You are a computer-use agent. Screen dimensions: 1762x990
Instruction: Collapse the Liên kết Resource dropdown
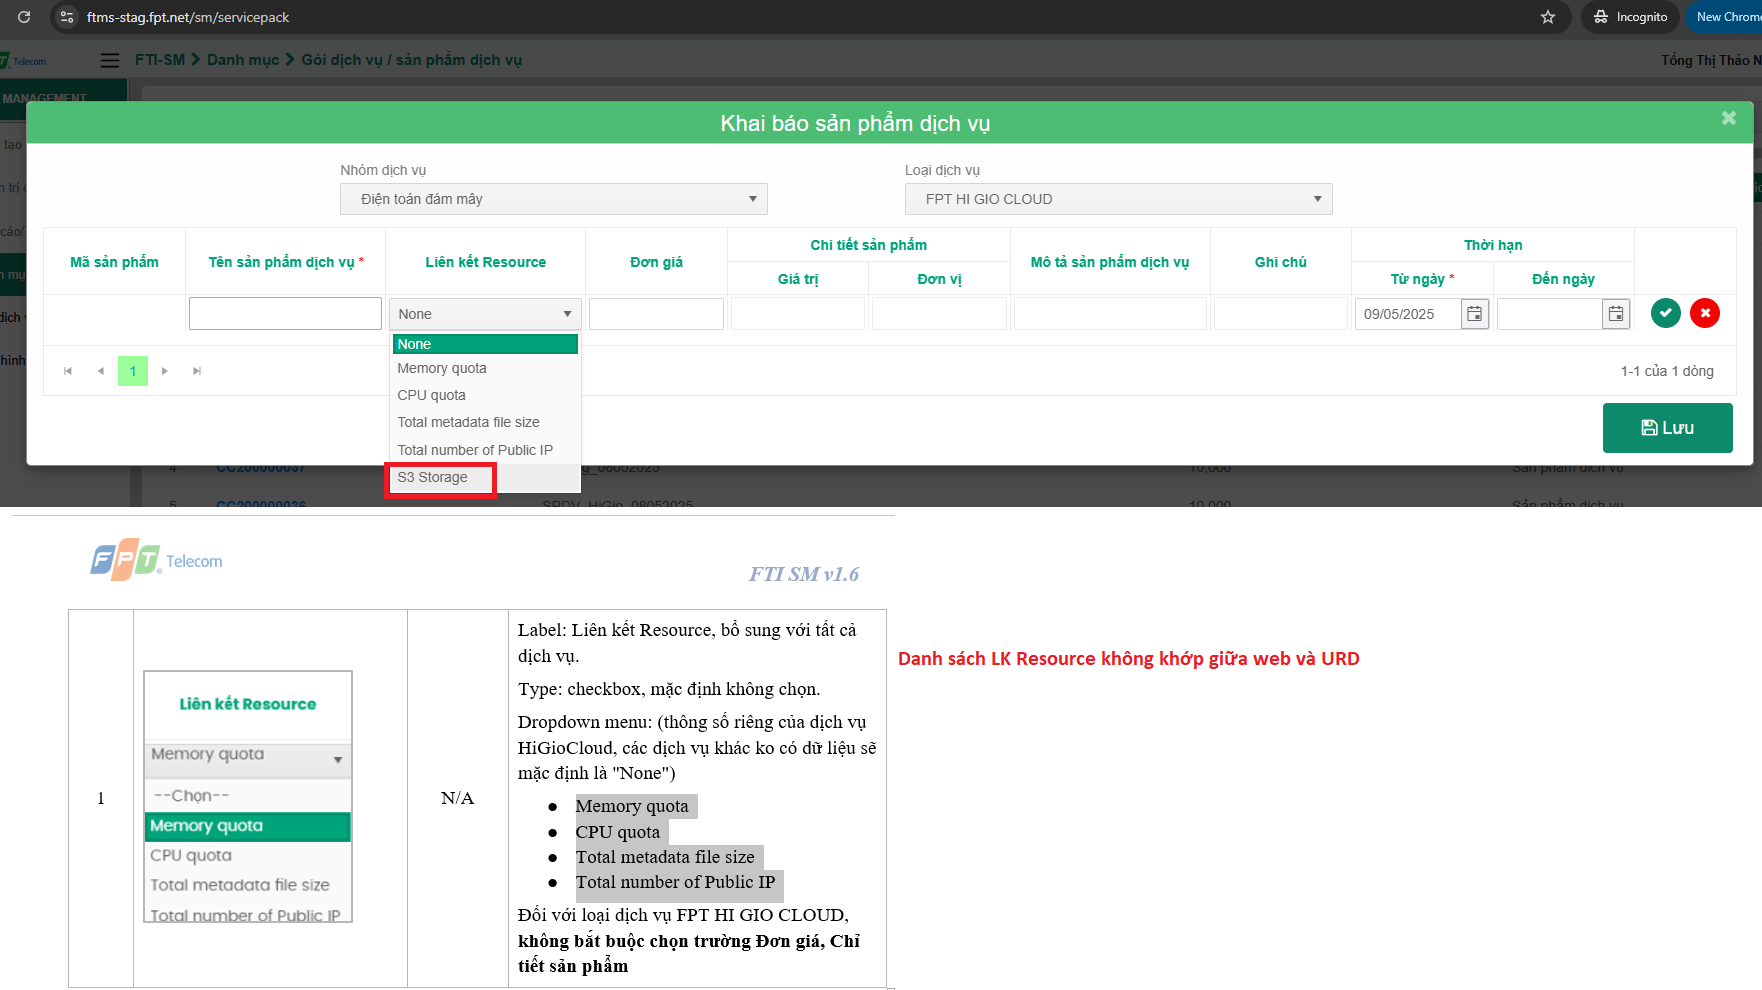[485, 314]
